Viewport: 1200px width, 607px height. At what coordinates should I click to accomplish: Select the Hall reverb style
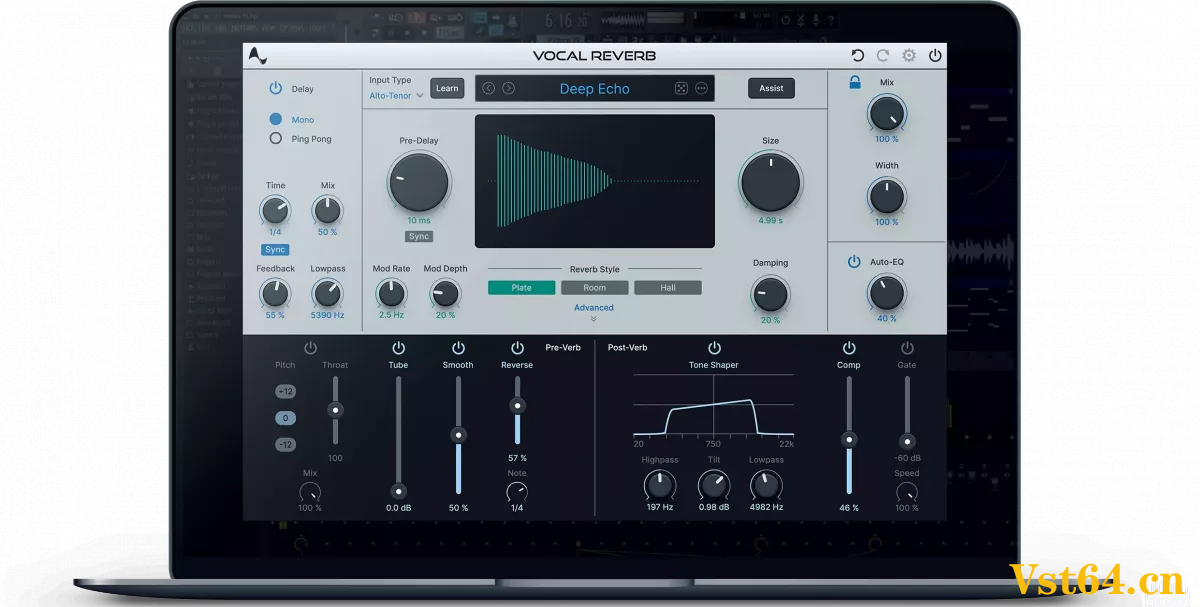pyautogui.click(x=667, y=288)
